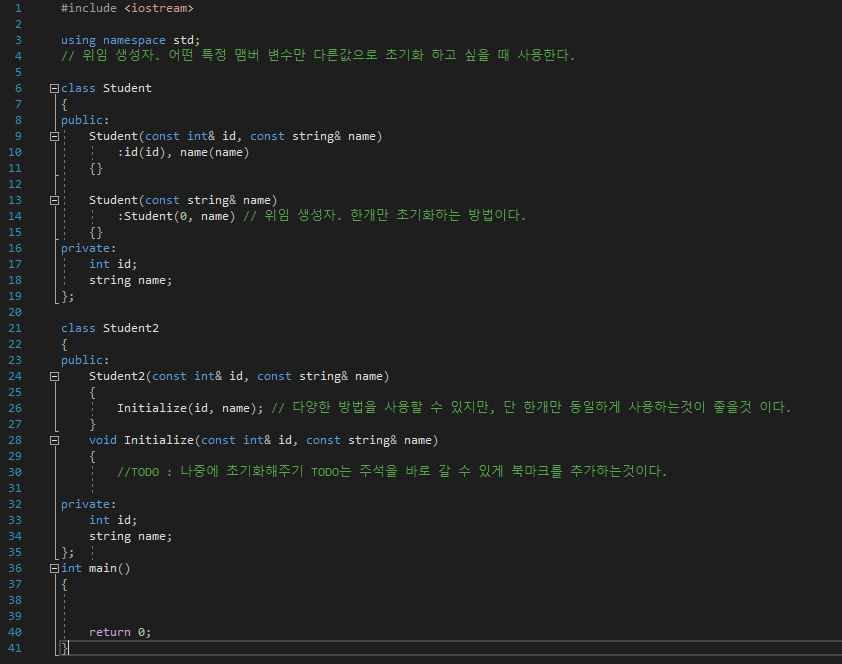842x664 pixels.
Task: Click line number 41 in gutter
Action: click(15, 648)
